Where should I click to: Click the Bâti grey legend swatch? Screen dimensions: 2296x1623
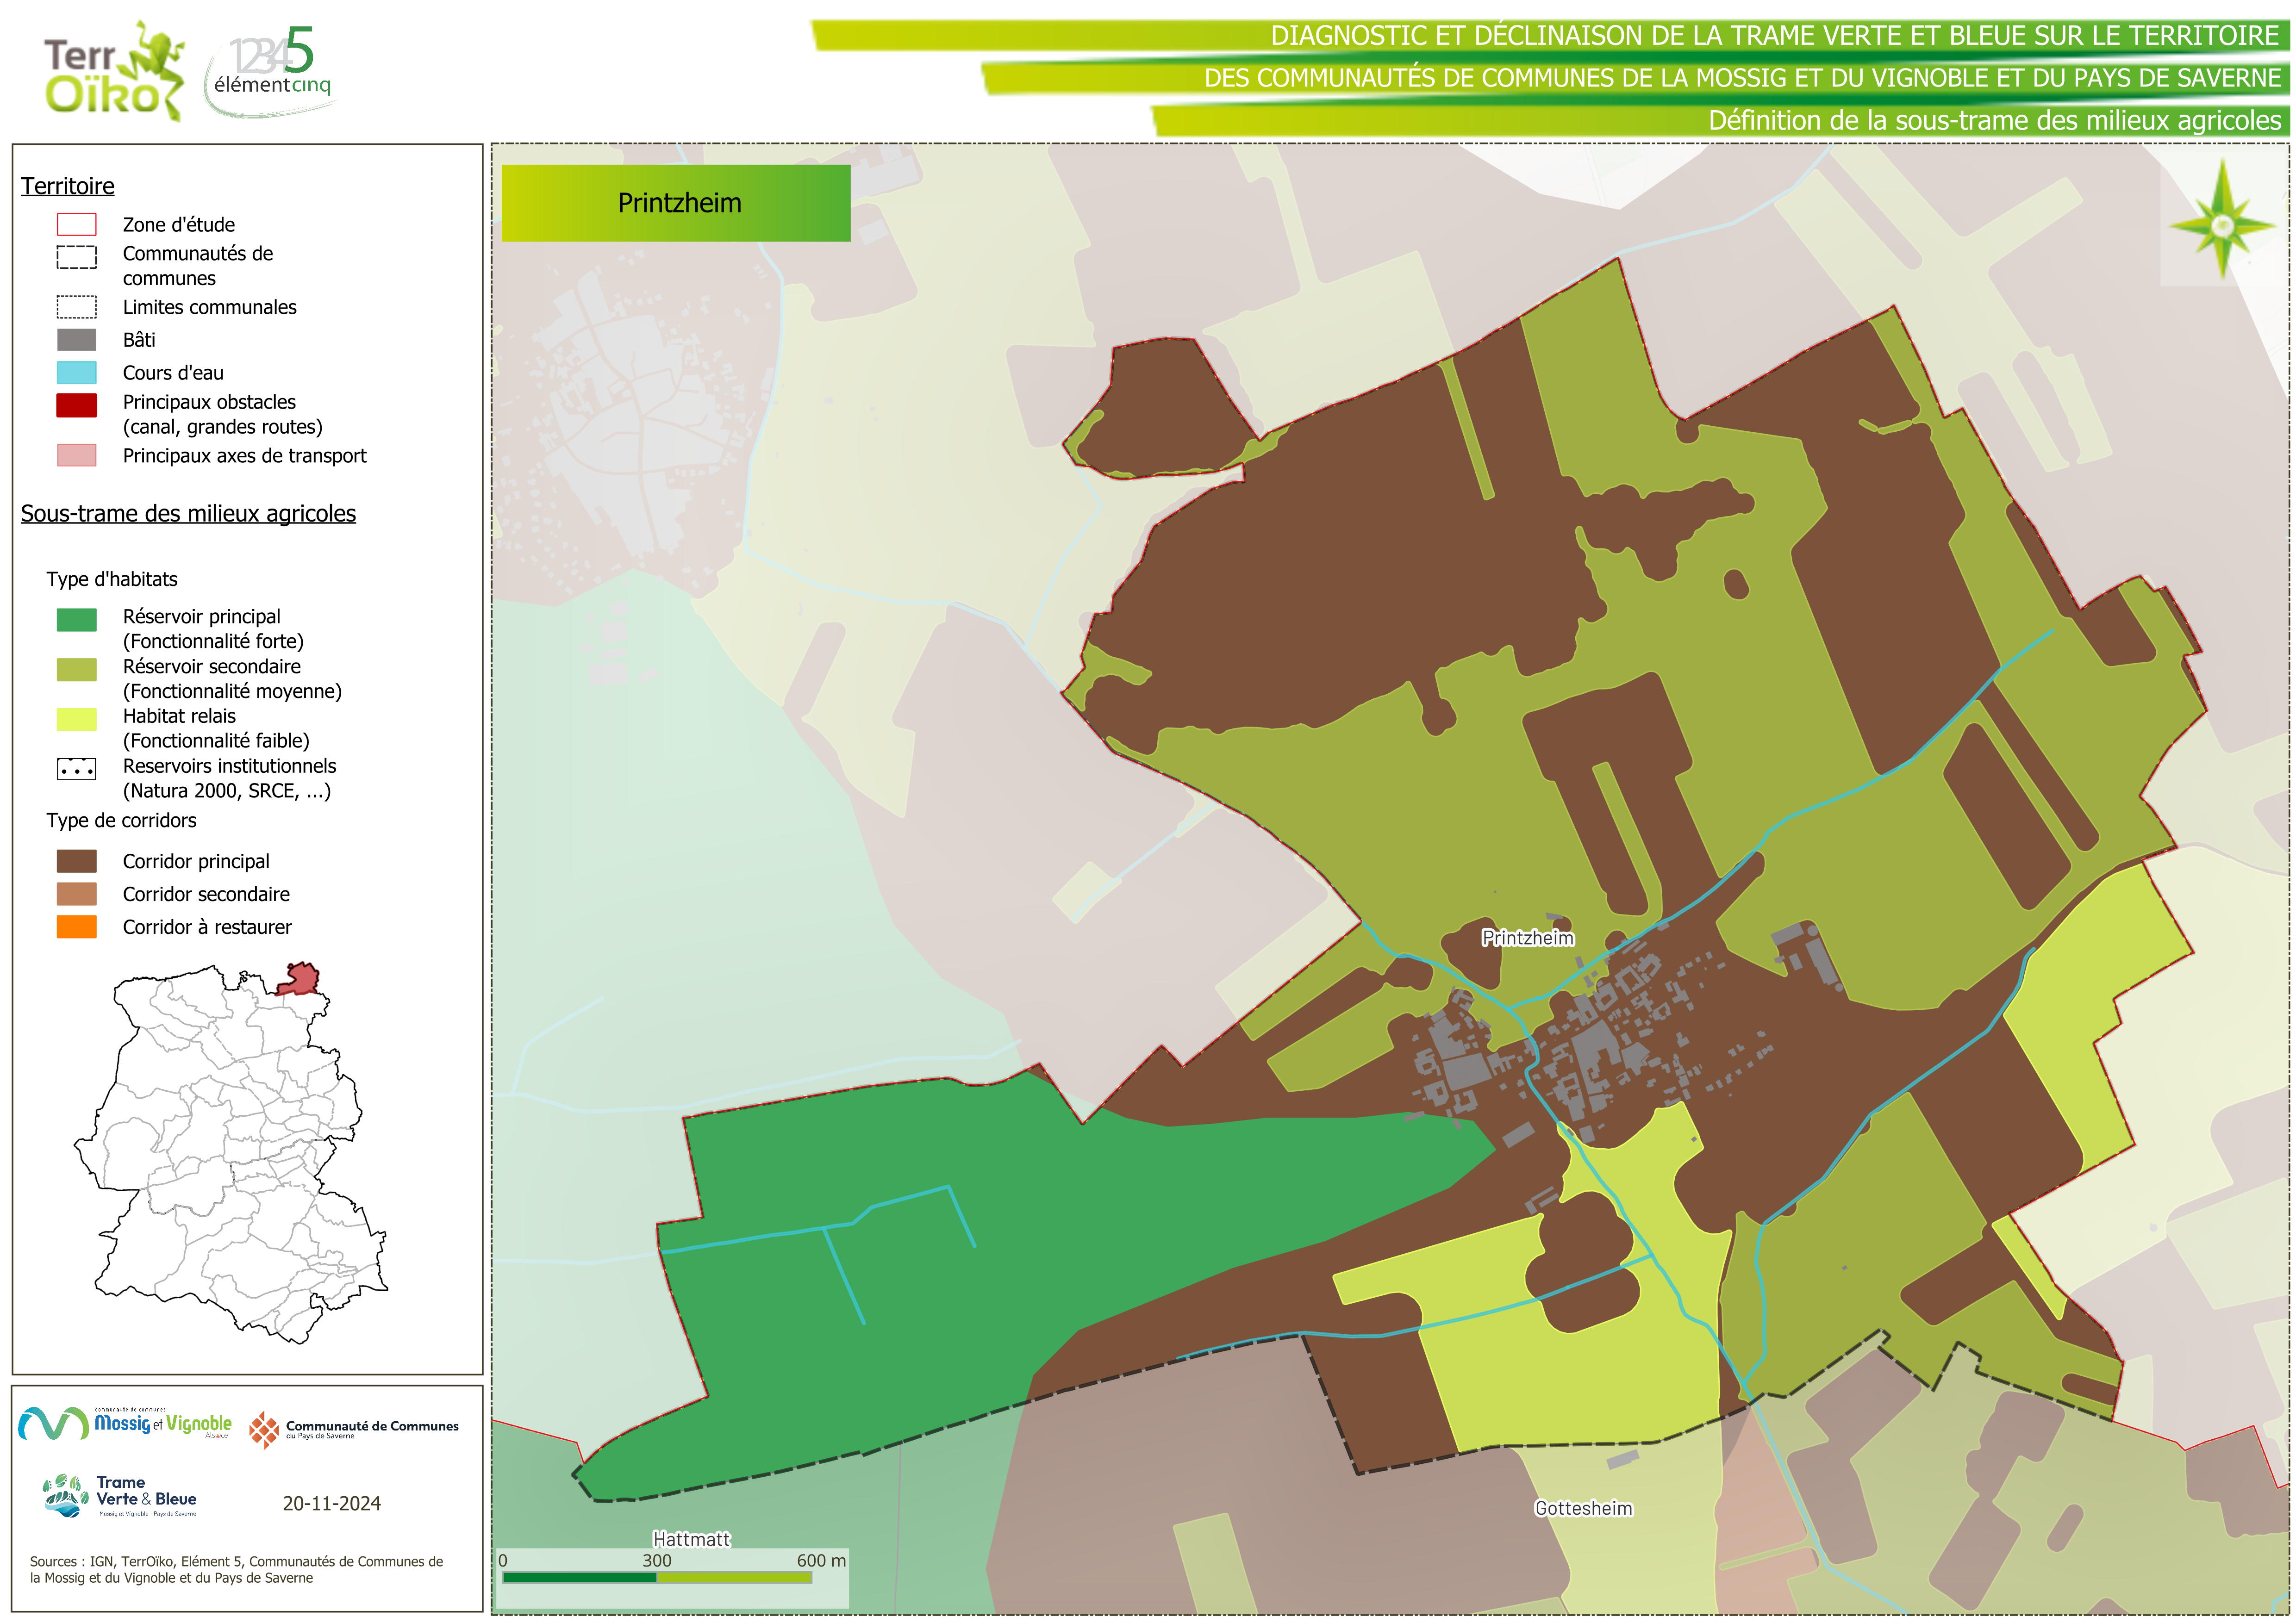pos(77,340)
